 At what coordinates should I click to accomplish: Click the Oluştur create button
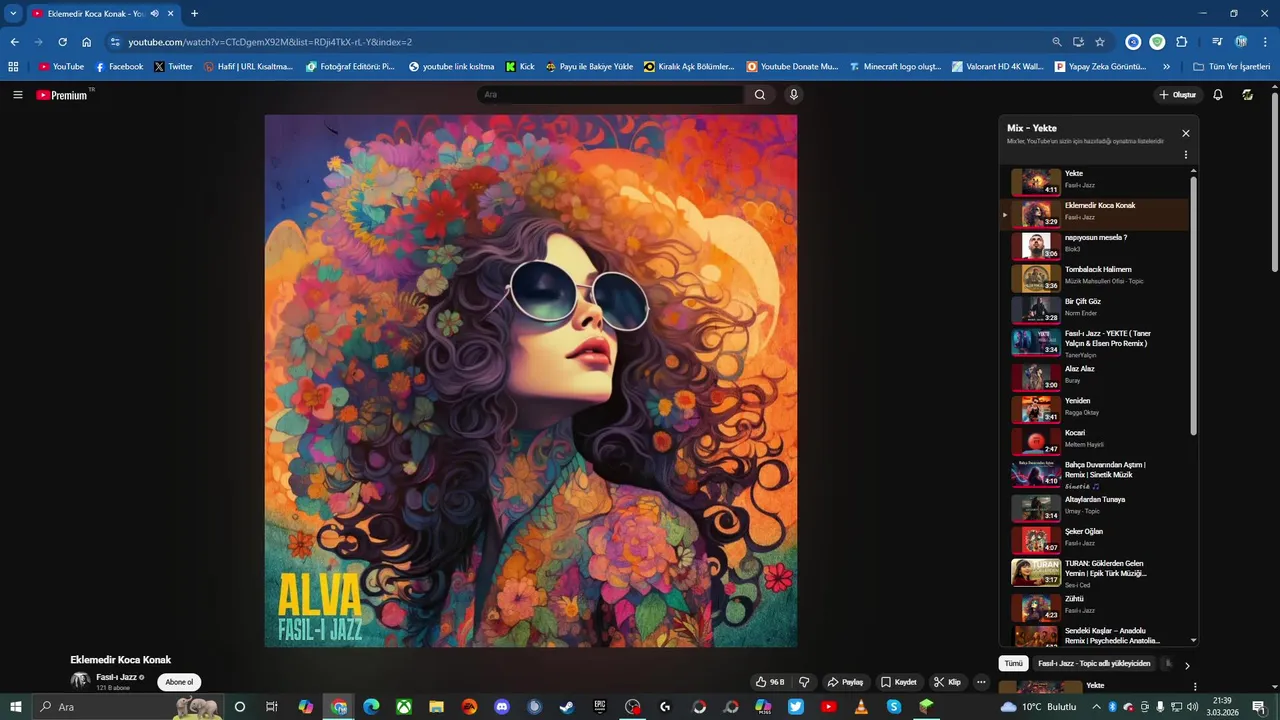[x=1177, y=95]
